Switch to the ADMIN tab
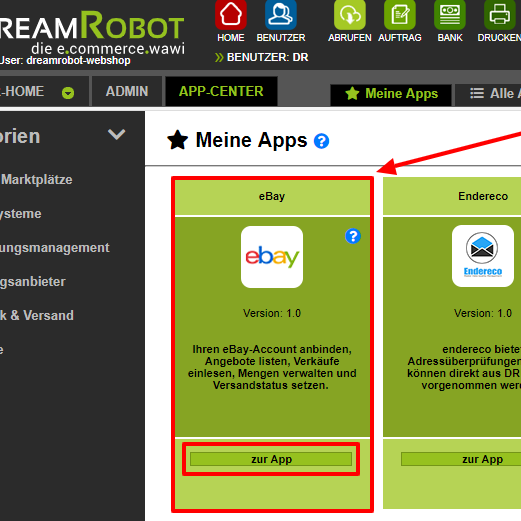 pos(127,91)
